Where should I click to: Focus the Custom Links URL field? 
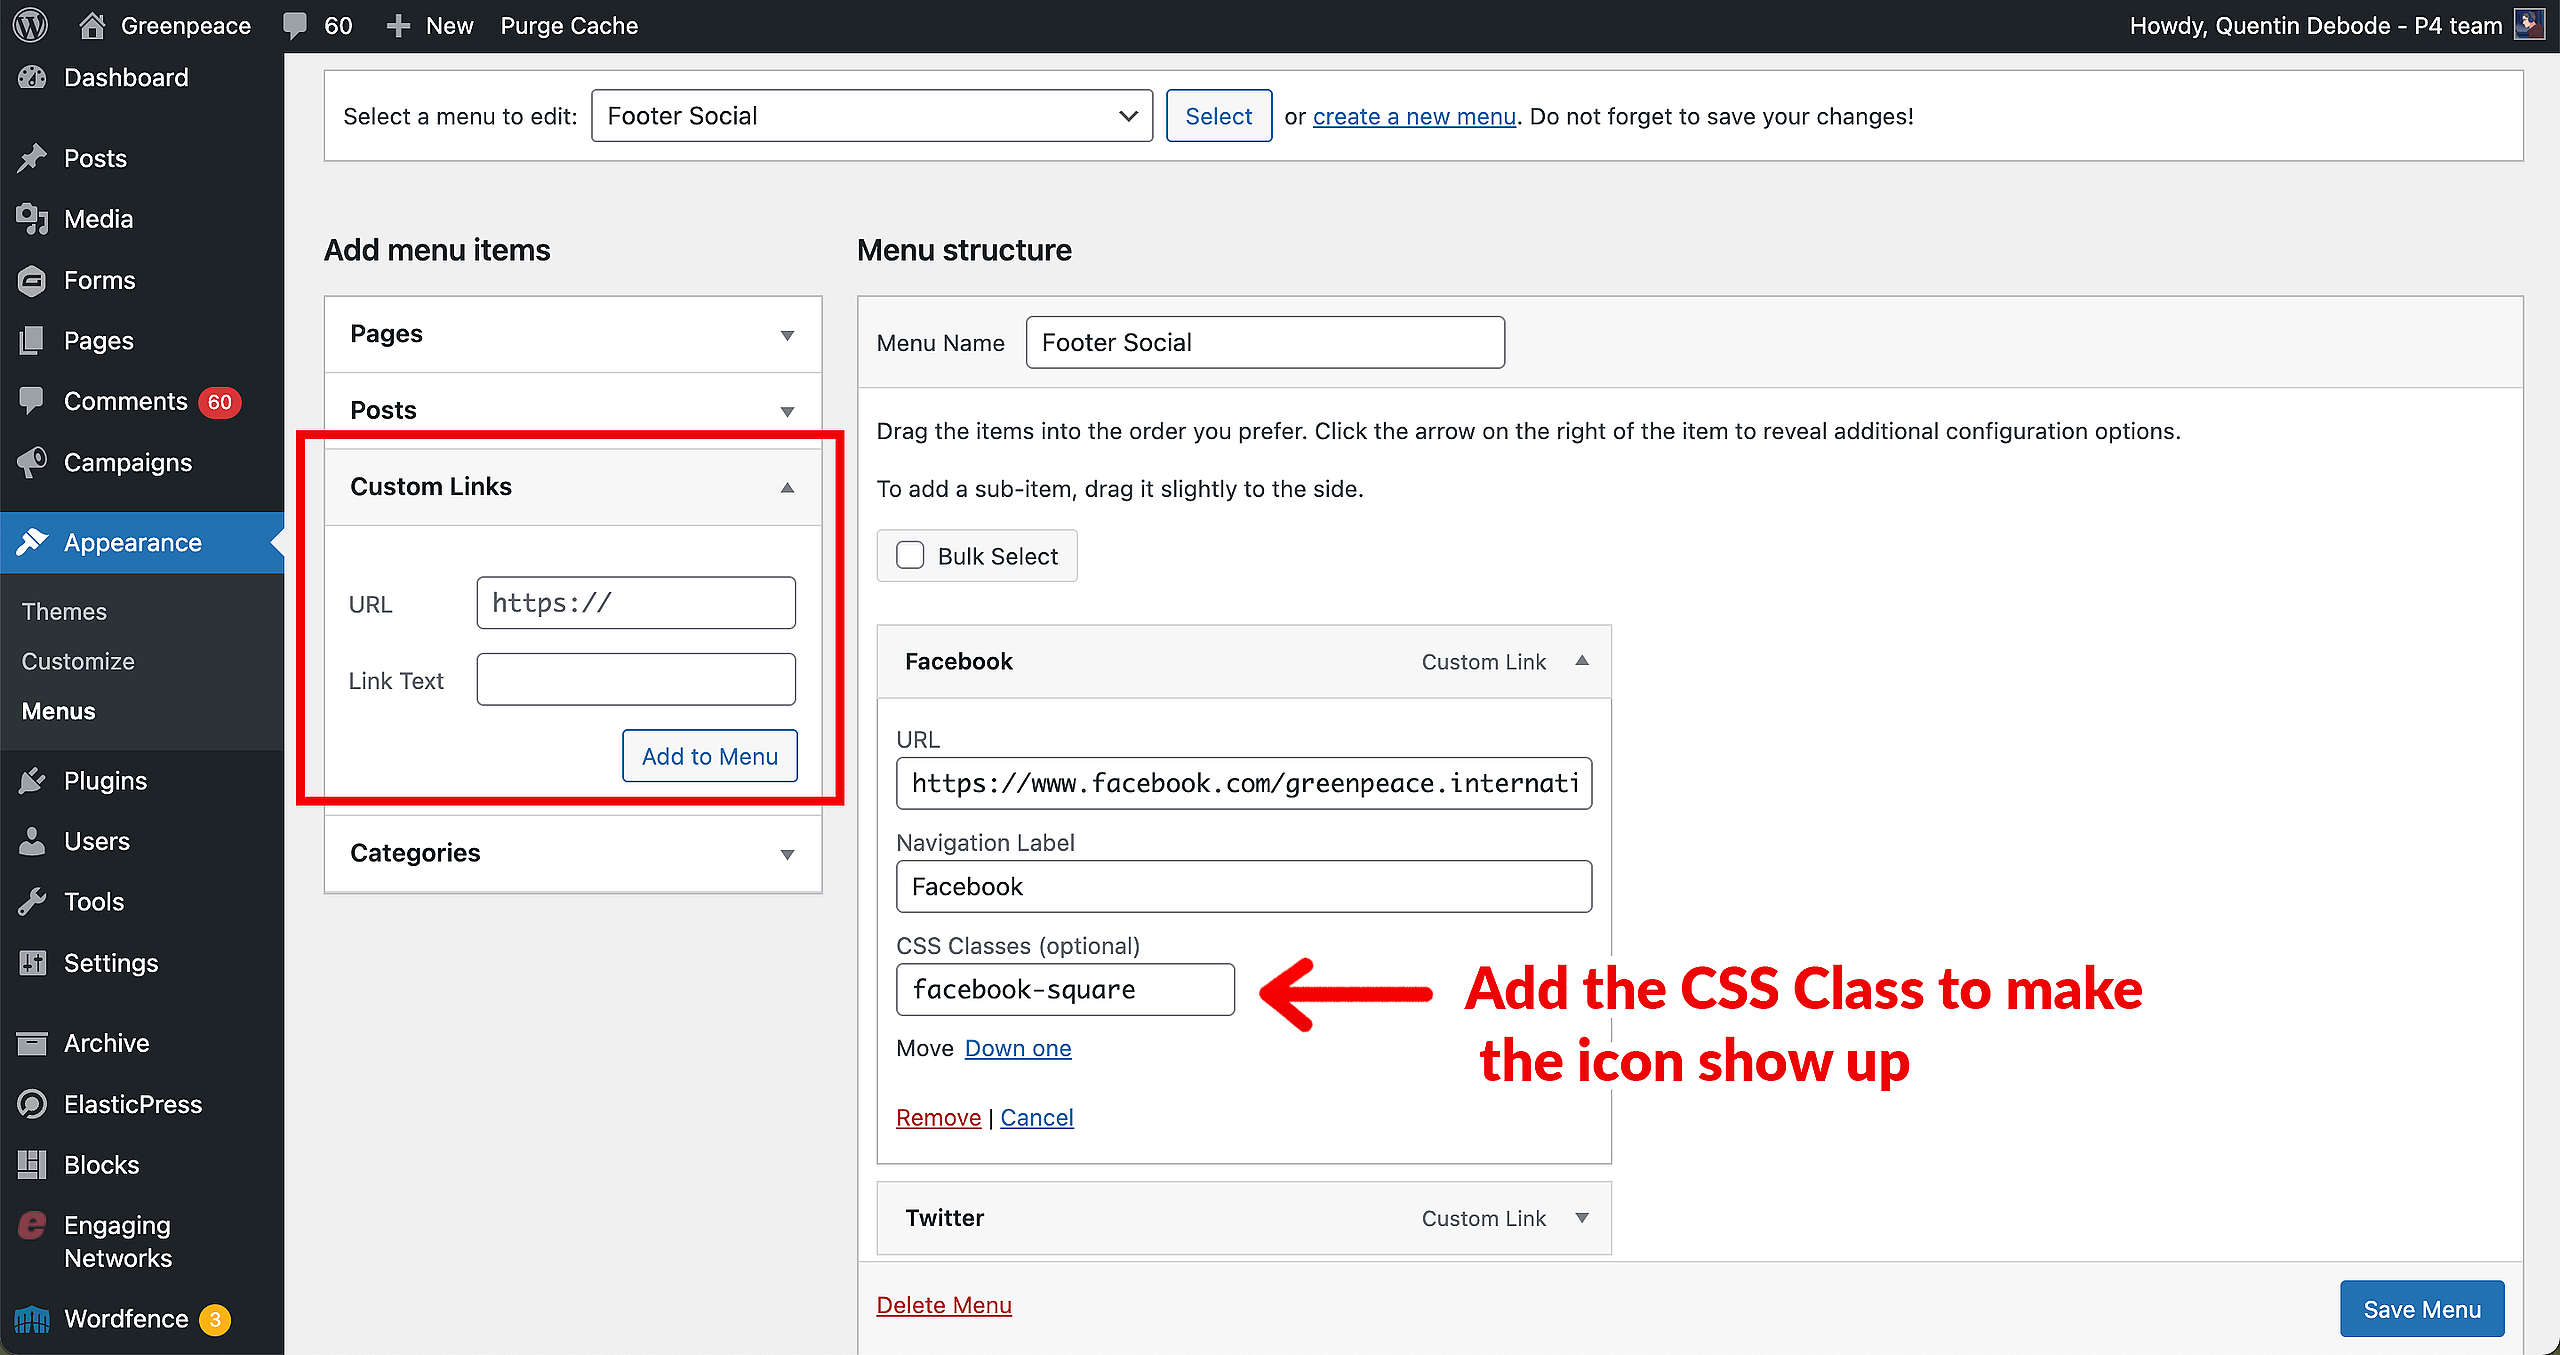tap(636, 603)
